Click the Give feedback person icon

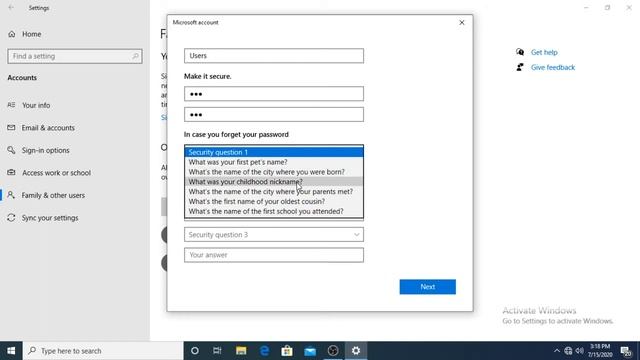(520, 67)
